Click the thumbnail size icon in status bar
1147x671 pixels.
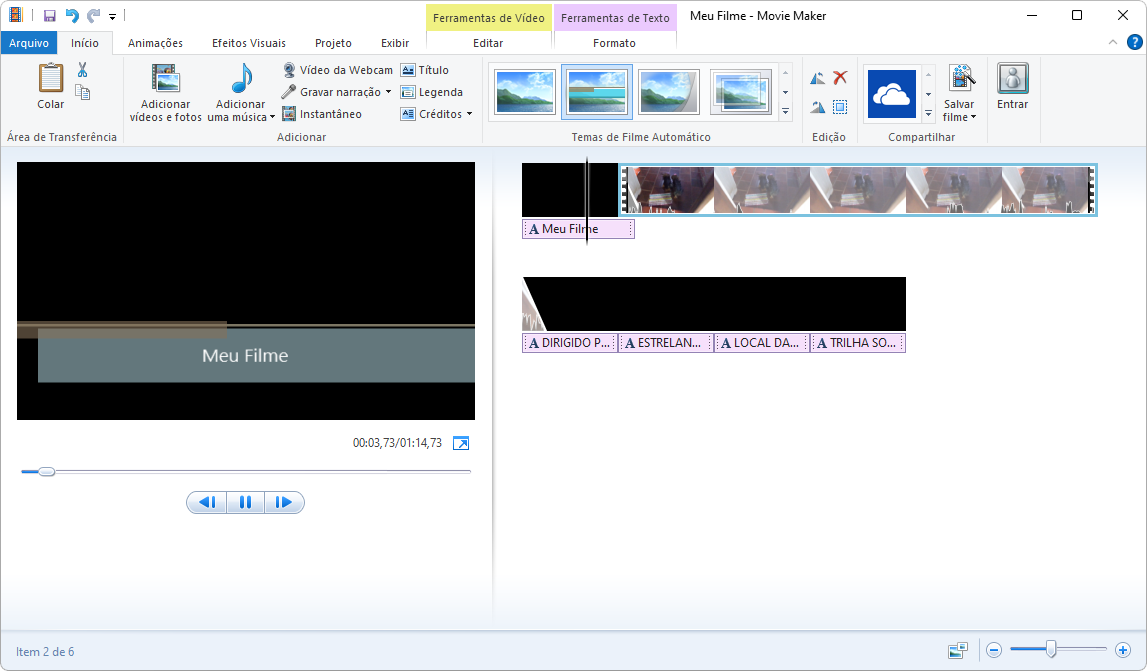coord(958,651)
